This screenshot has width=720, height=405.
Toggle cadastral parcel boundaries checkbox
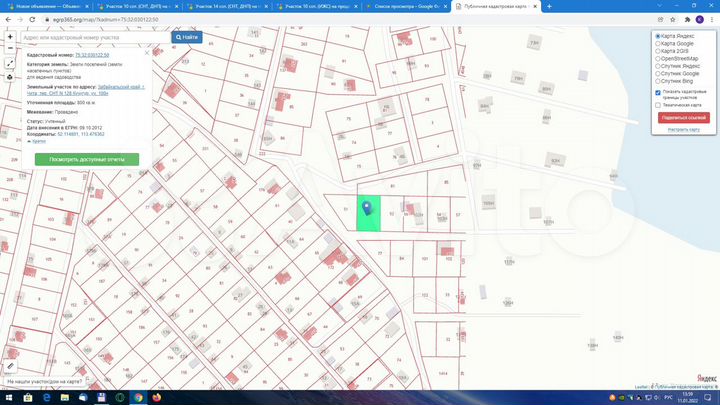tap(658, 92)
